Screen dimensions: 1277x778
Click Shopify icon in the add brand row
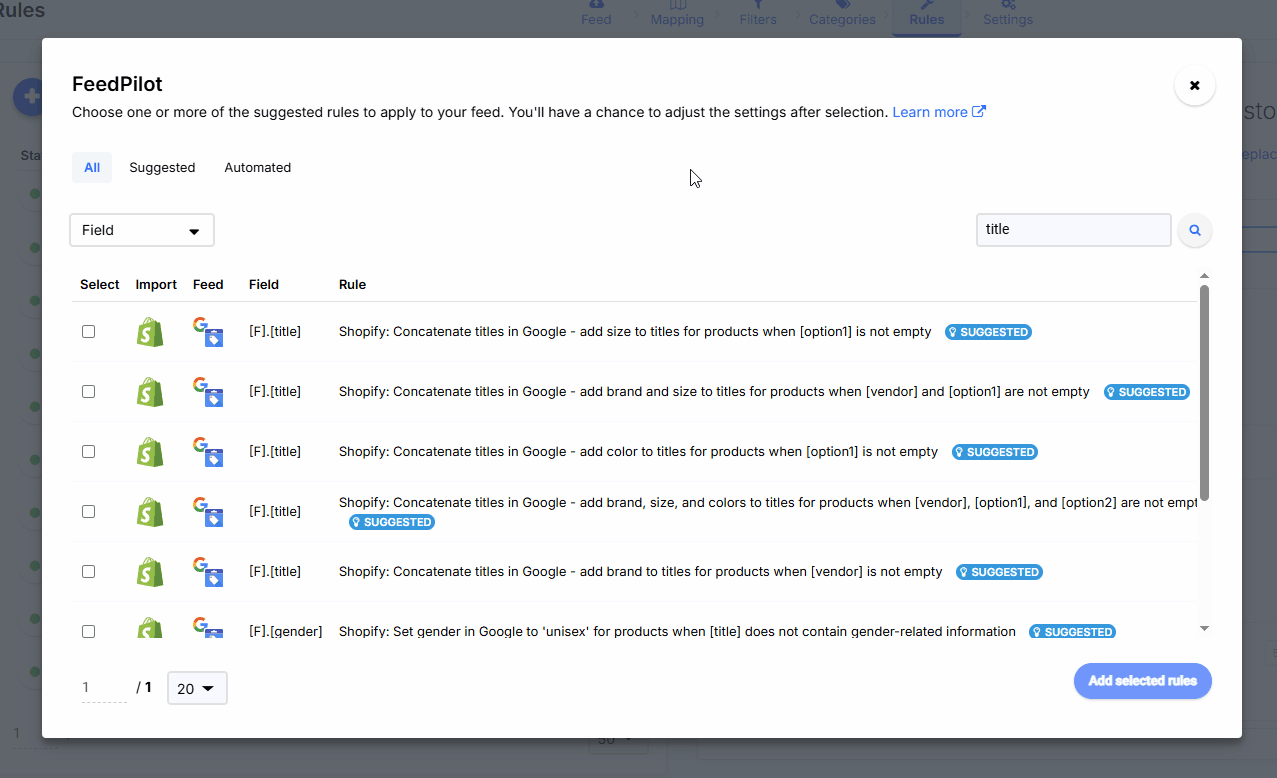150,572
